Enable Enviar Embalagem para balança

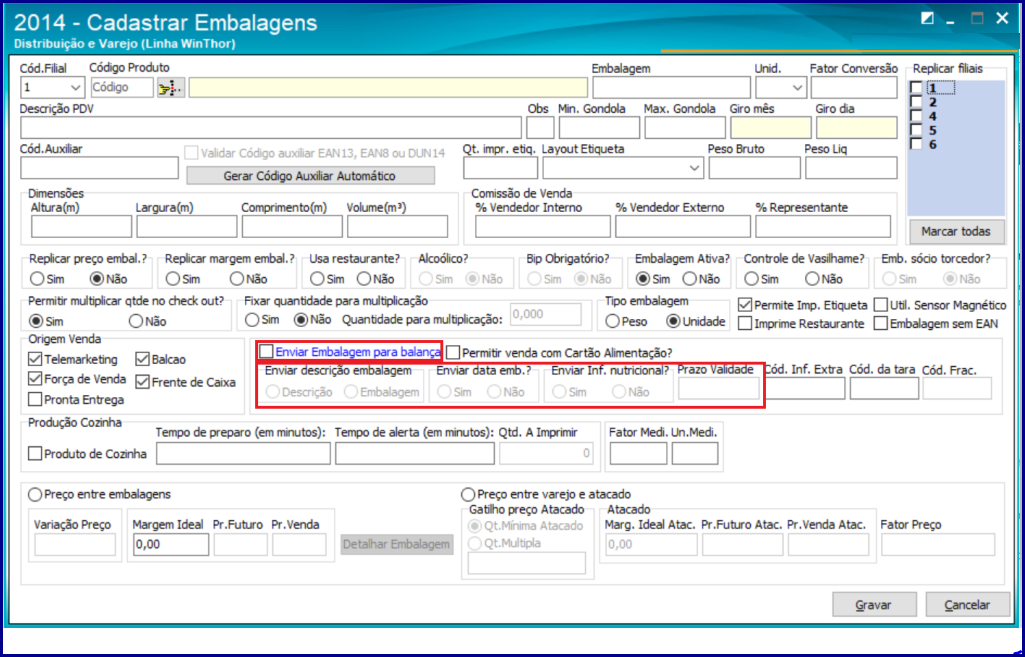(x=266, y=352)
